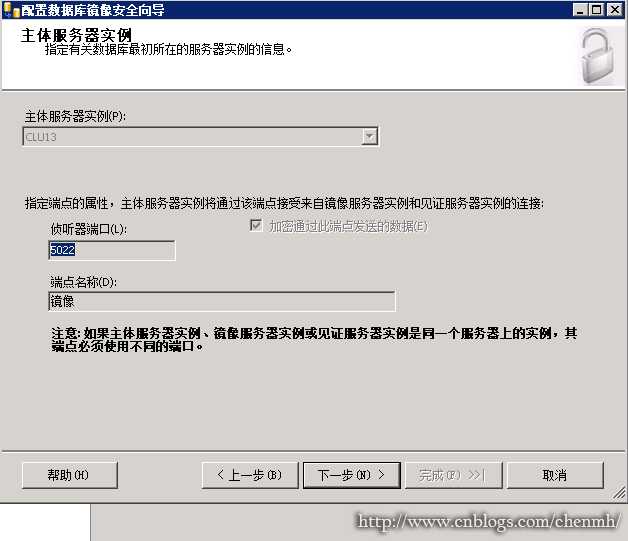
Task: Click the 帮助(H) button
Action: pos(70,475)
